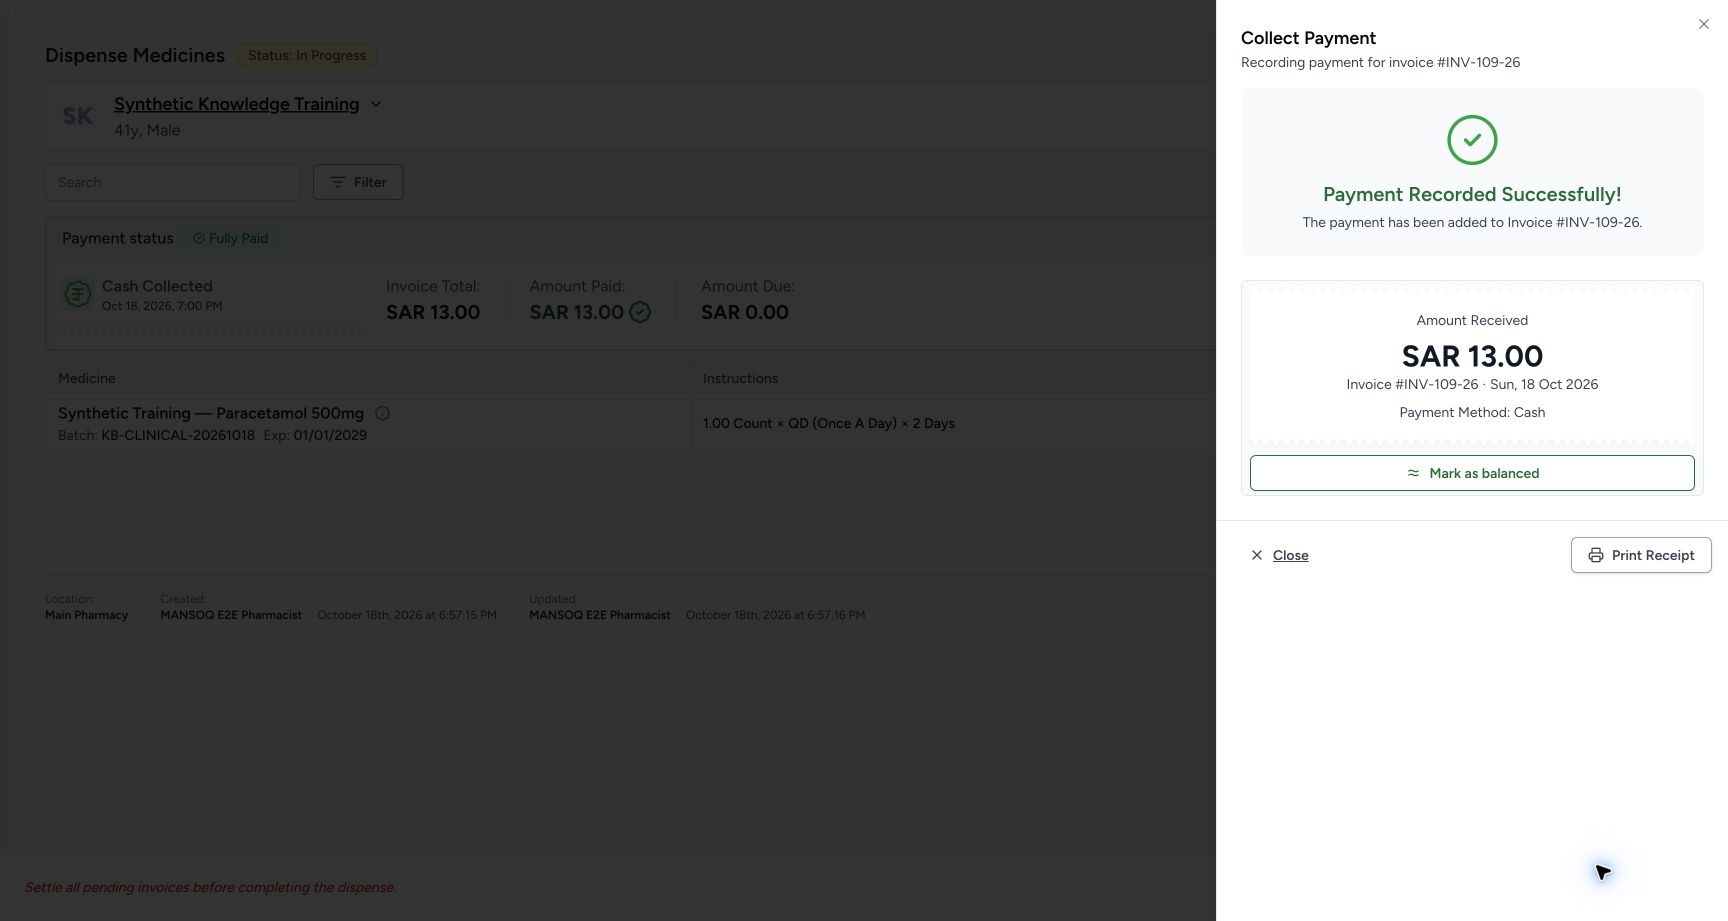Click the Amount Paid verified check icon
The image size is (1728, 921).
[640, 312]
